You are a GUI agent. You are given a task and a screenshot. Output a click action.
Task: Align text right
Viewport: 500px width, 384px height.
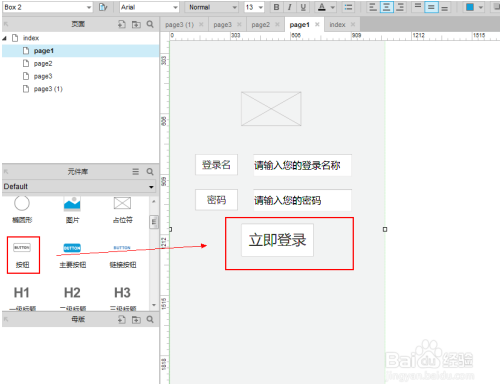[x=400, y=7]
